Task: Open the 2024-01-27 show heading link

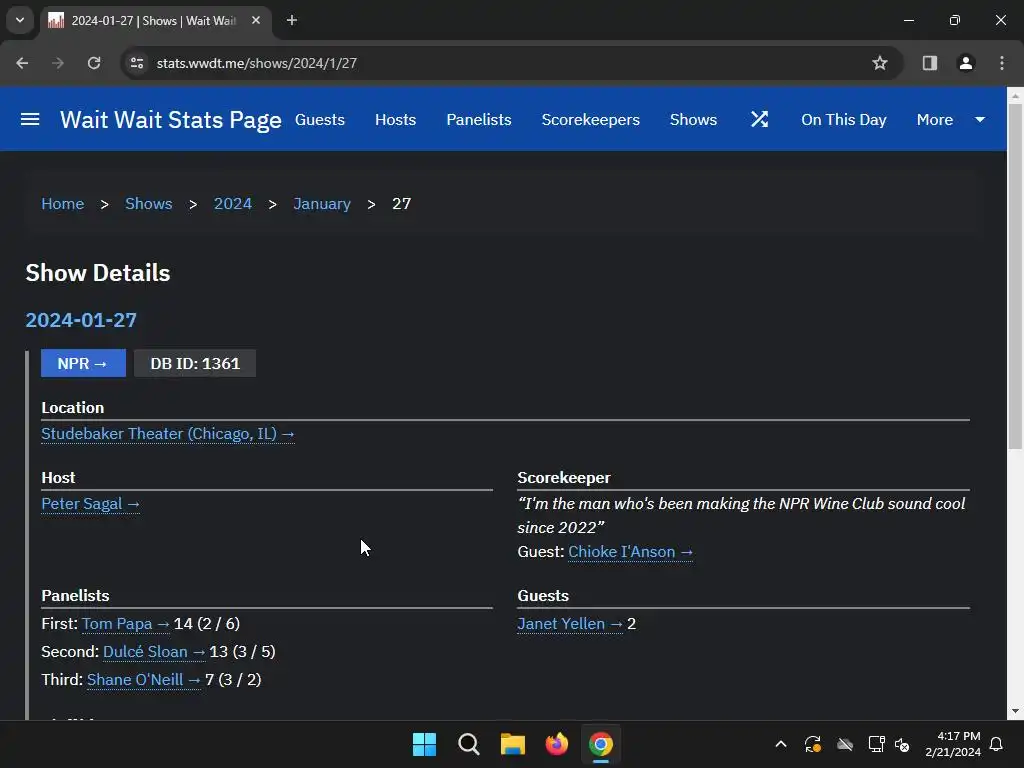Action: tap(81, 320)
